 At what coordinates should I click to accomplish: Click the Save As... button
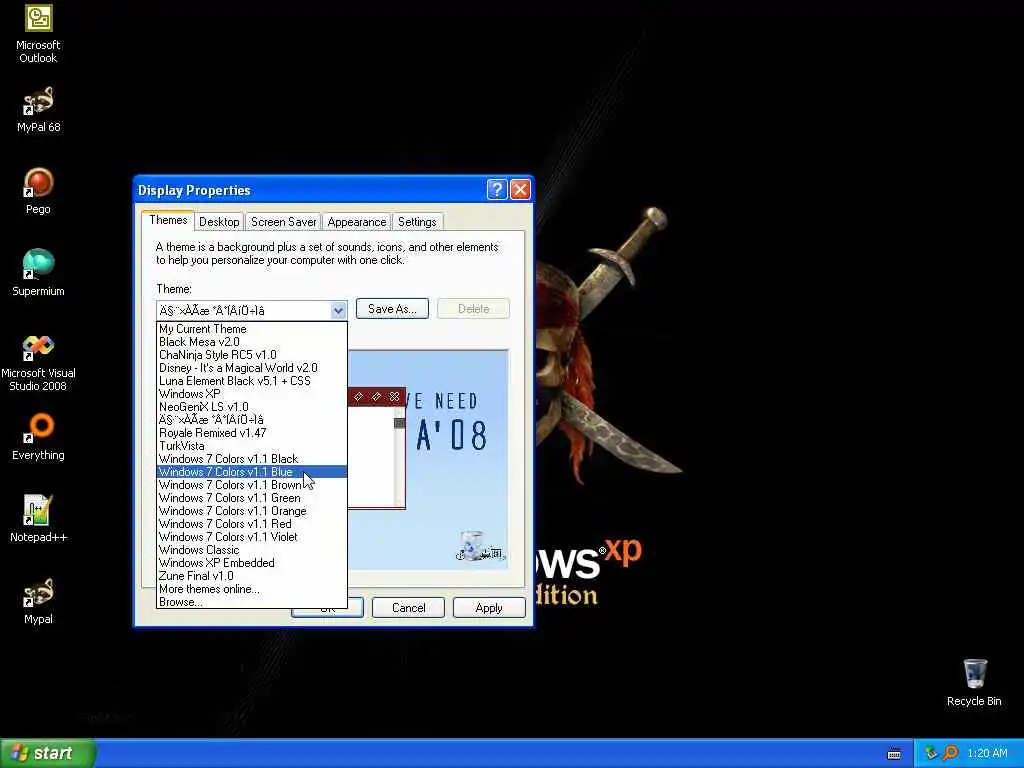(392, 309)
